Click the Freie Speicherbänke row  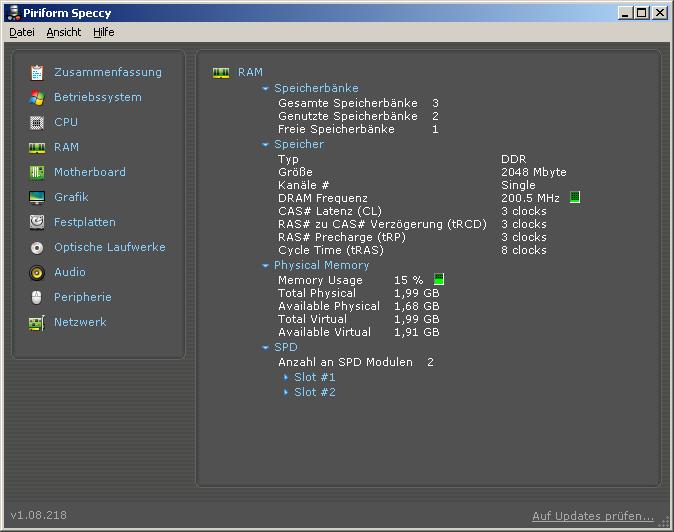point(358,129)
